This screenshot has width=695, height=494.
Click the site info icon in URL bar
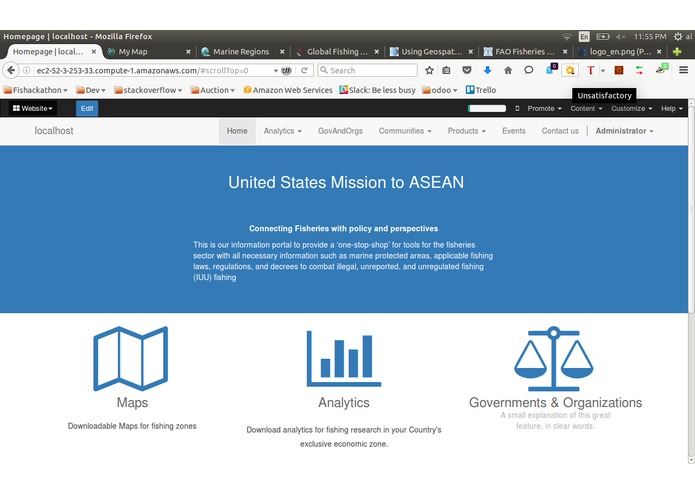click(27, 70)
